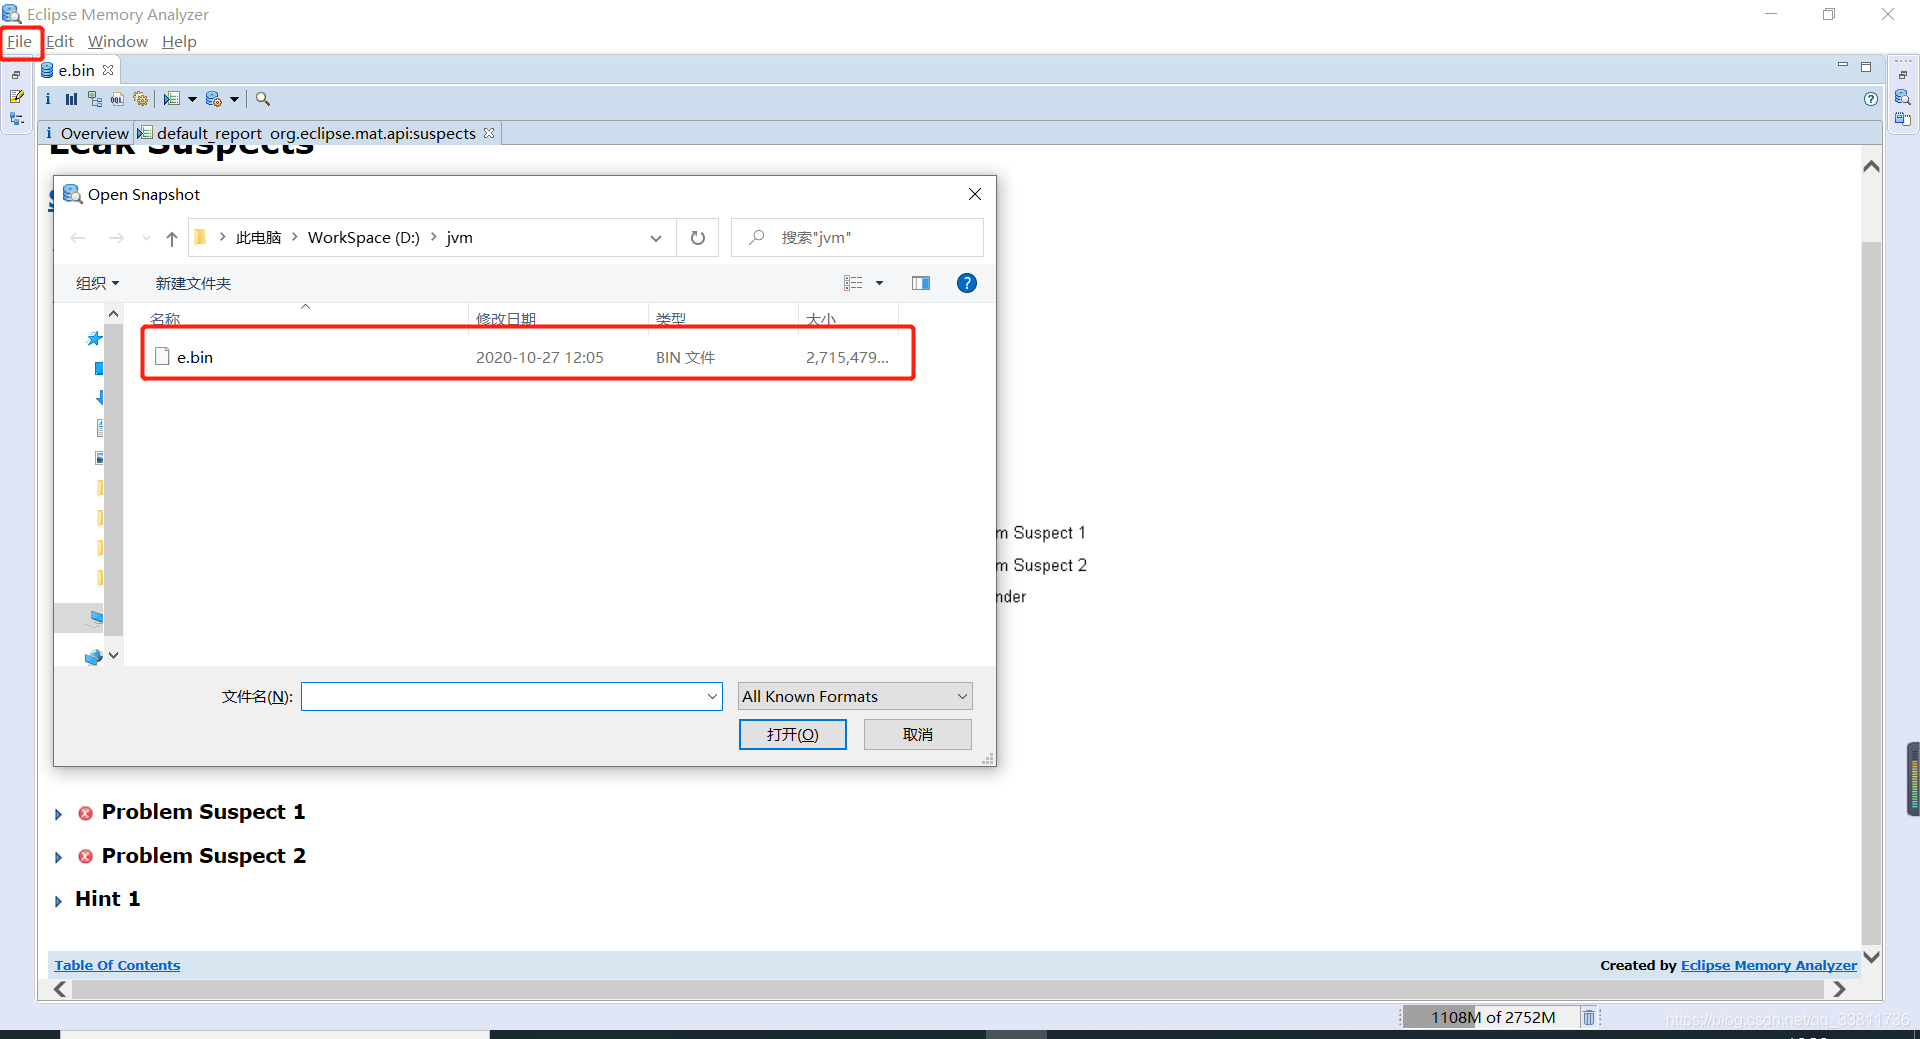Click the heap status 1108M of 2752M bar
This screenshot has width=1920, height=1039.
[1491, 1017]
